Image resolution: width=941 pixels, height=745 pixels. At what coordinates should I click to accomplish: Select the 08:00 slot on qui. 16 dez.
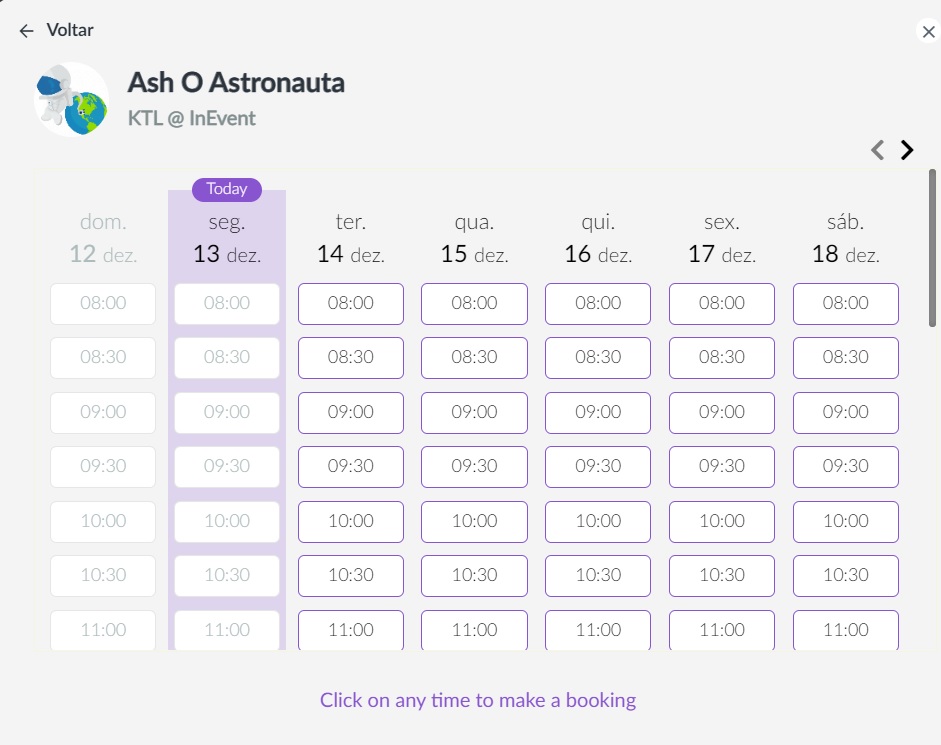pos(598,304)
